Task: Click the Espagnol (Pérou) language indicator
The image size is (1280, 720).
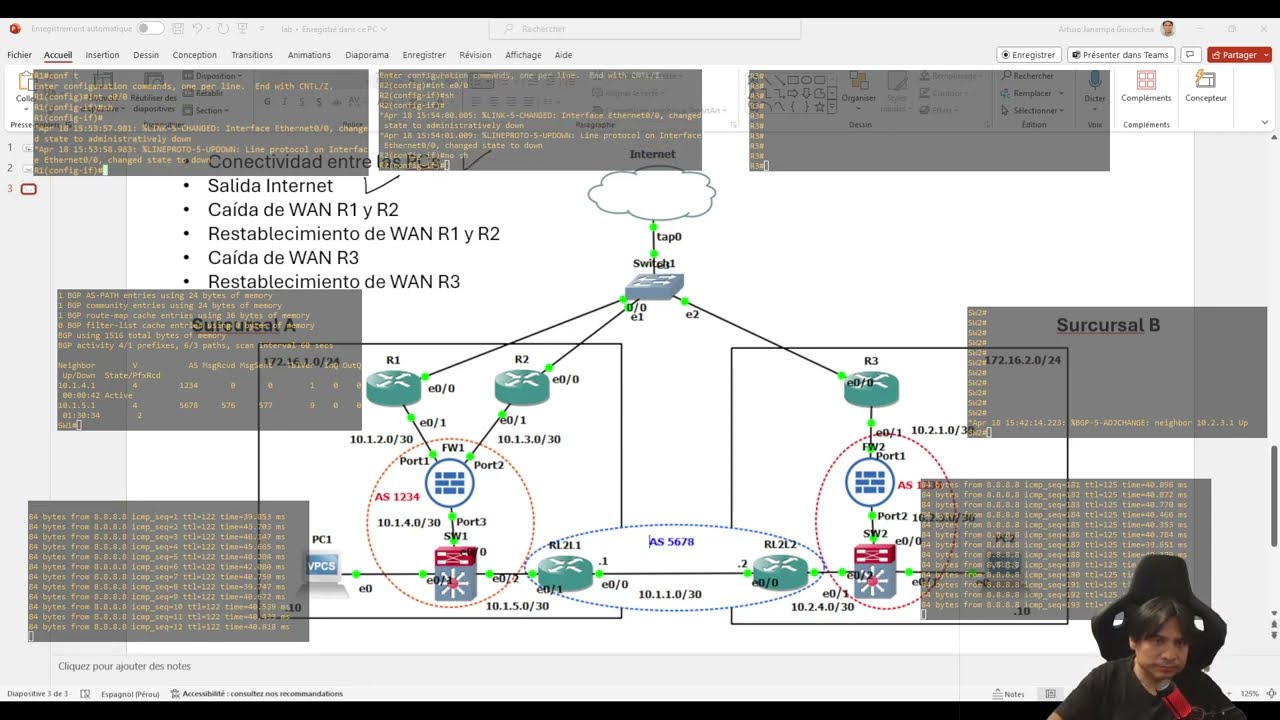Action: [131, 694]
